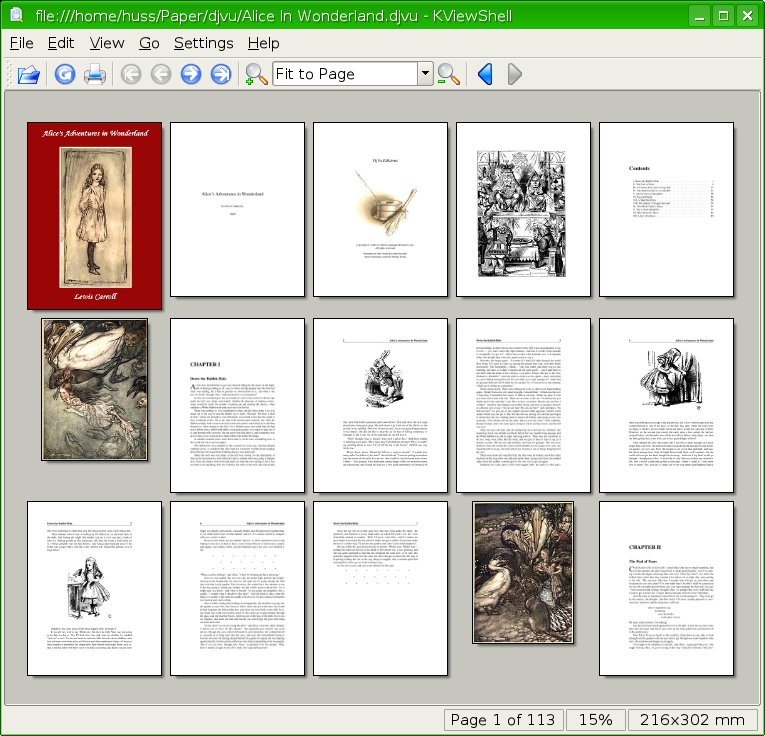The image size is (765, 736).
Task: Open the Help menu
Action: click(263, 43)
